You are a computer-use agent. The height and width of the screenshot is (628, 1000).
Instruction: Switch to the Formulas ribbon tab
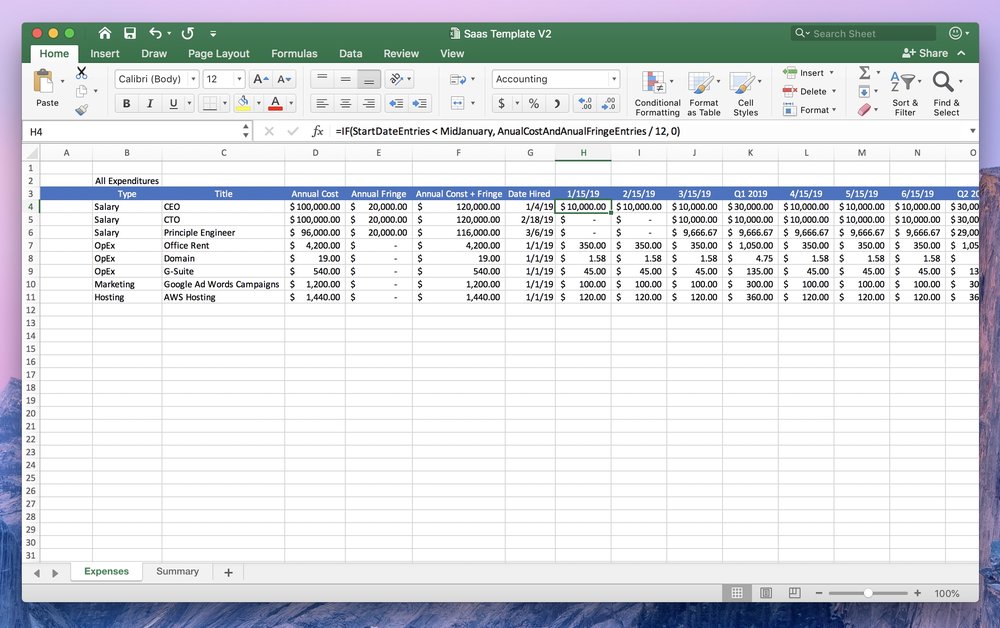(x=294, y=53)
